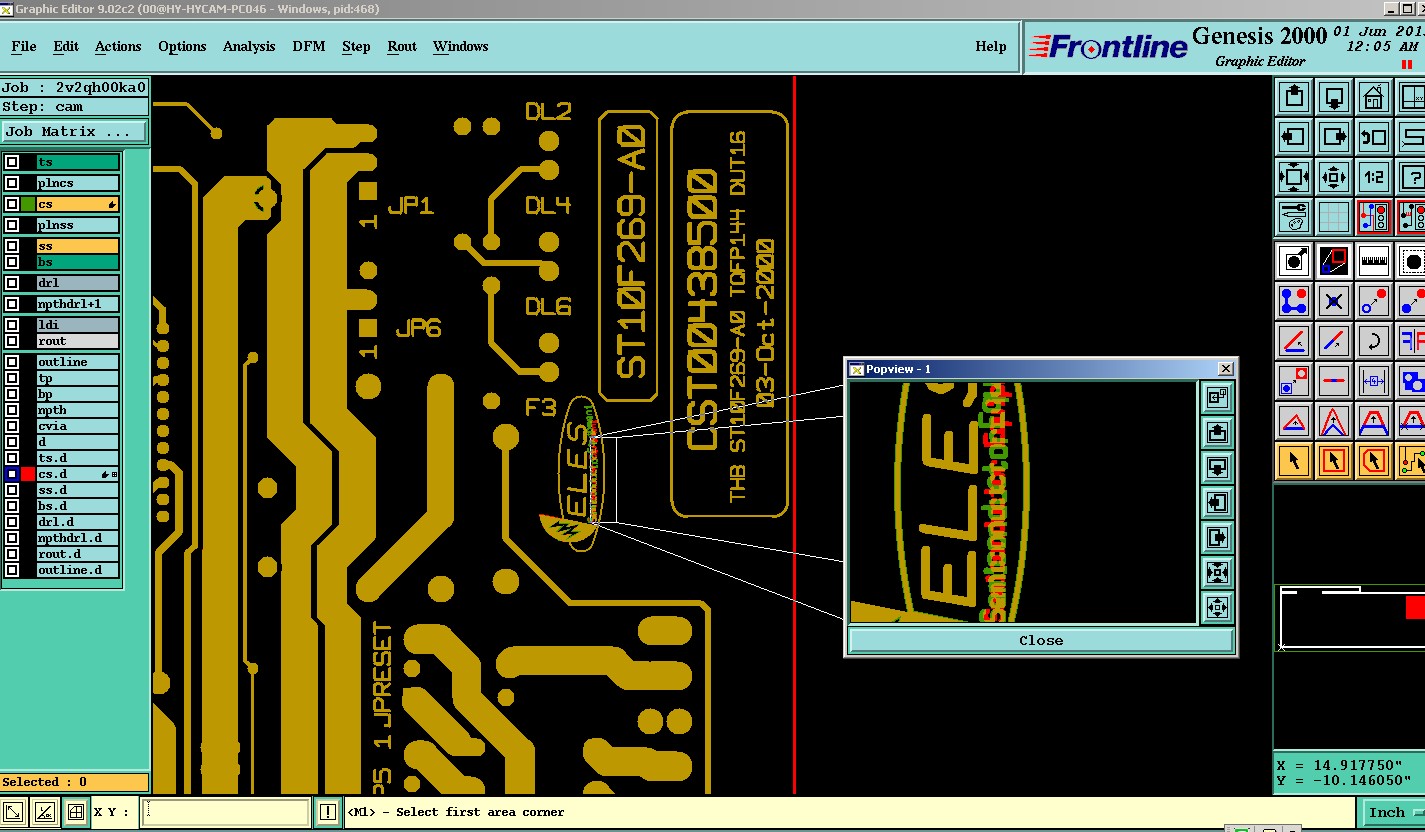Viewport: 1425px width, 832px height.
Task: Click the exclamation mark icon near XY field
Action: click(328, 812)
